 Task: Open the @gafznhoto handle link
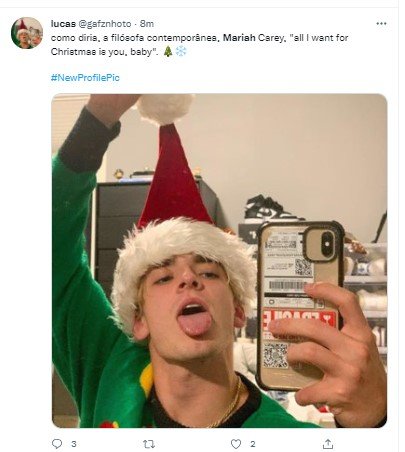click(x=104, y=24)
